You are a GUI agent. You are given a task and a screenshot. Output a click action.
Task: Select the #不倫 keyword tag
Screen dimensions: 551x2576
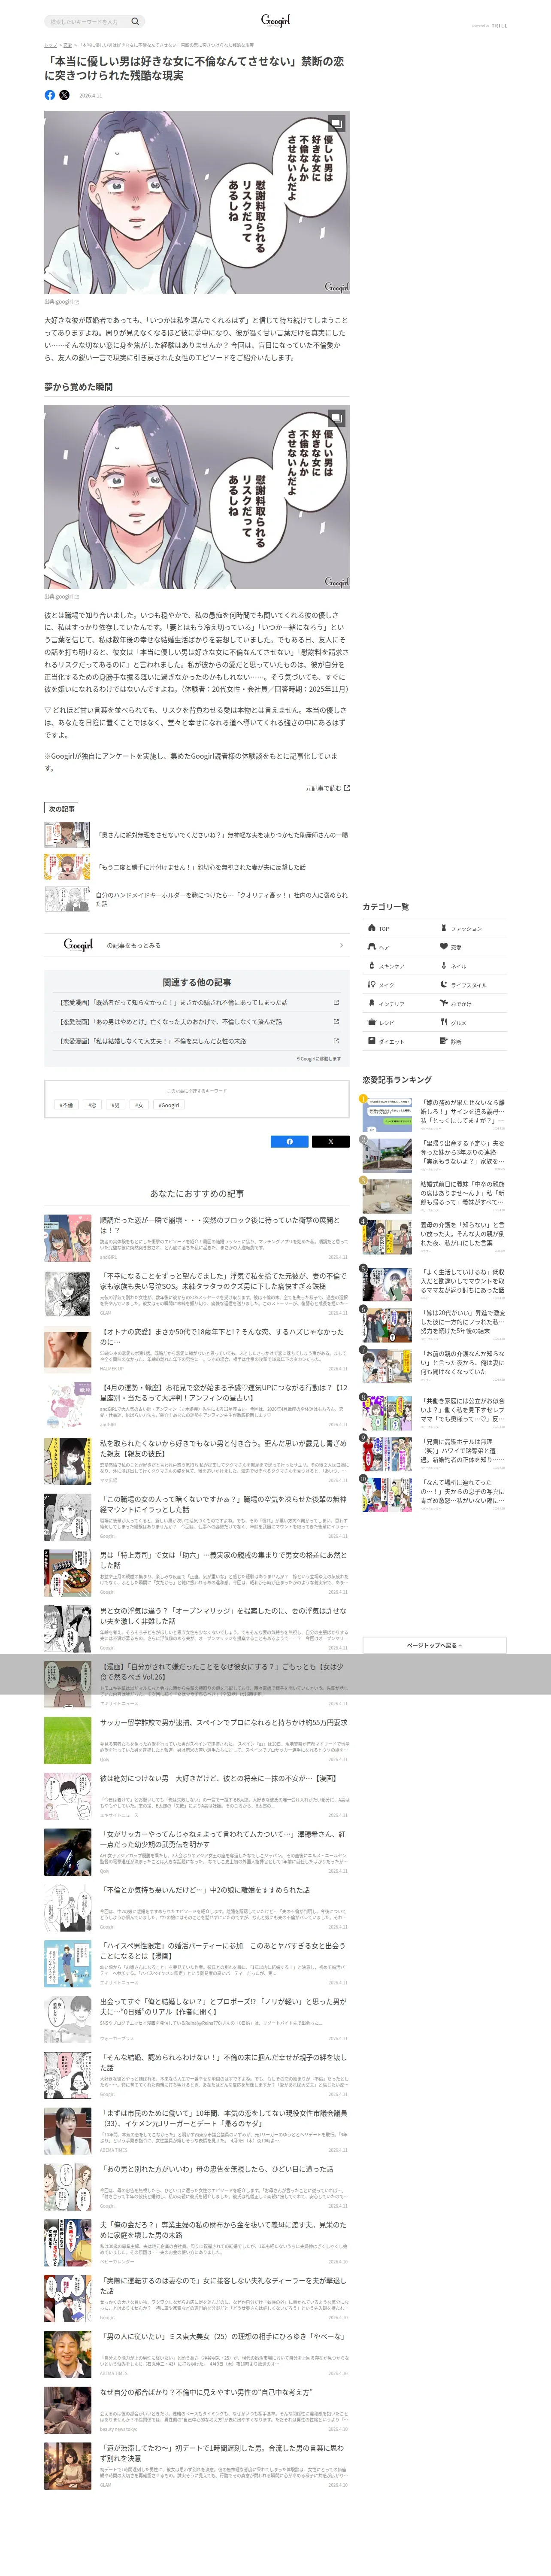tap(67, 1105)
